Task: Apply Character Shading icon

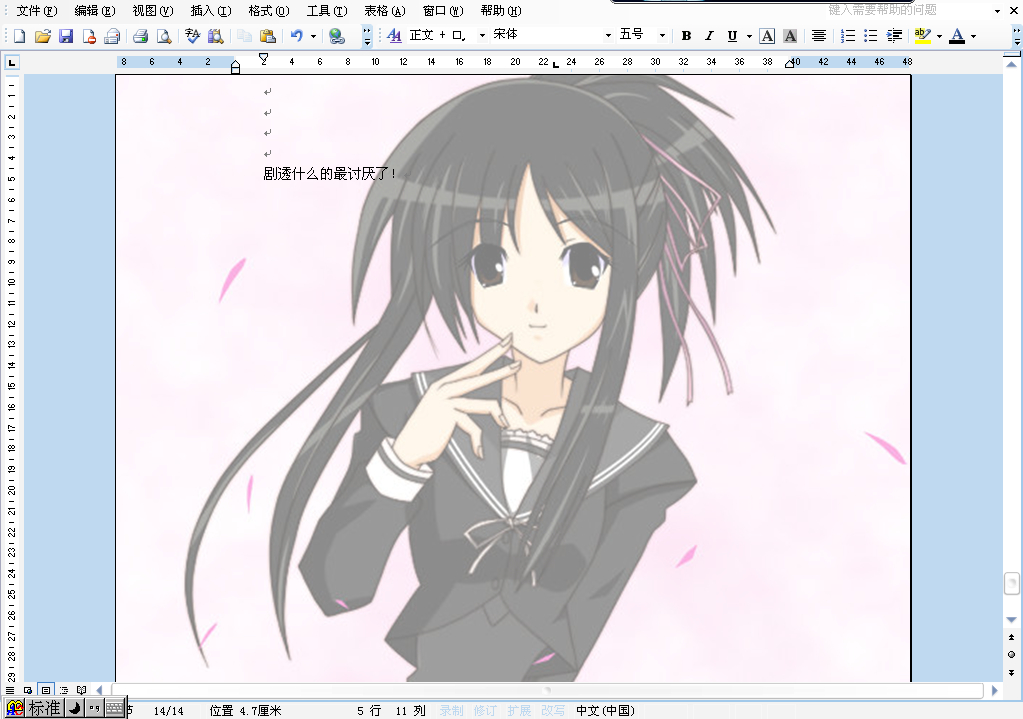Action: pos(790,36)
